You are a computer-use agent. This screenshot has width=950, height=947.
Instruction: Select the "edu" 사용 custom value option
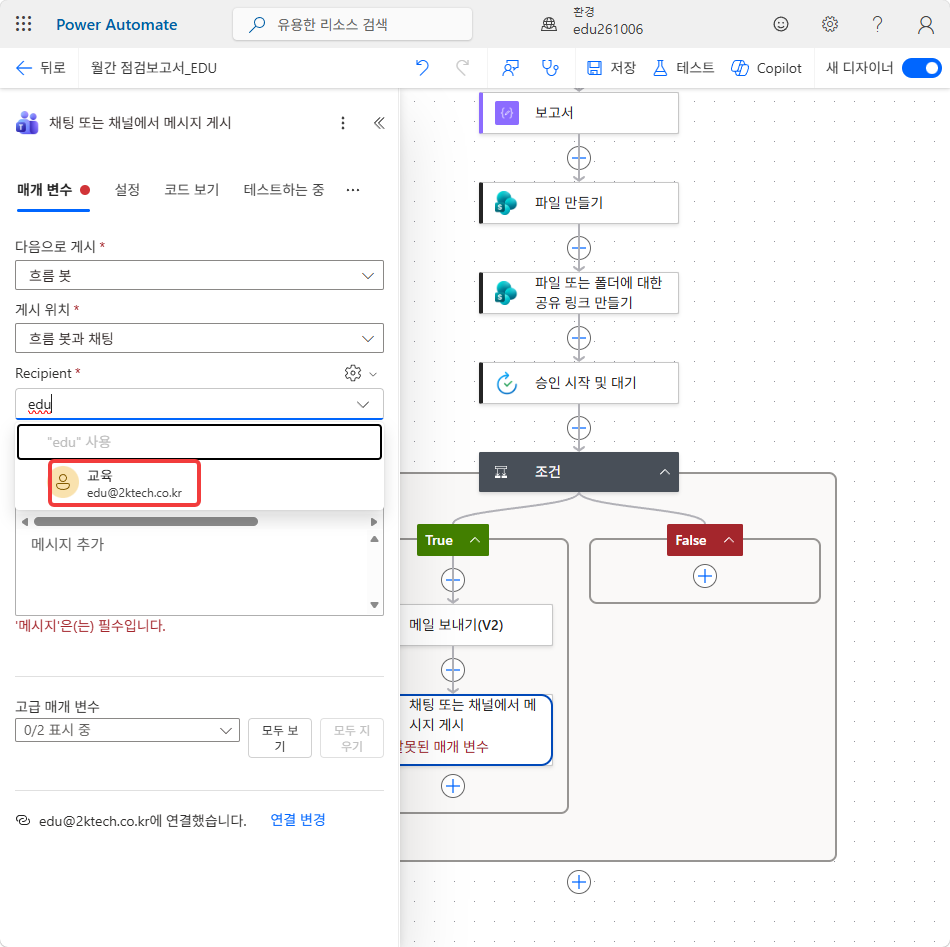pos(199,442)
